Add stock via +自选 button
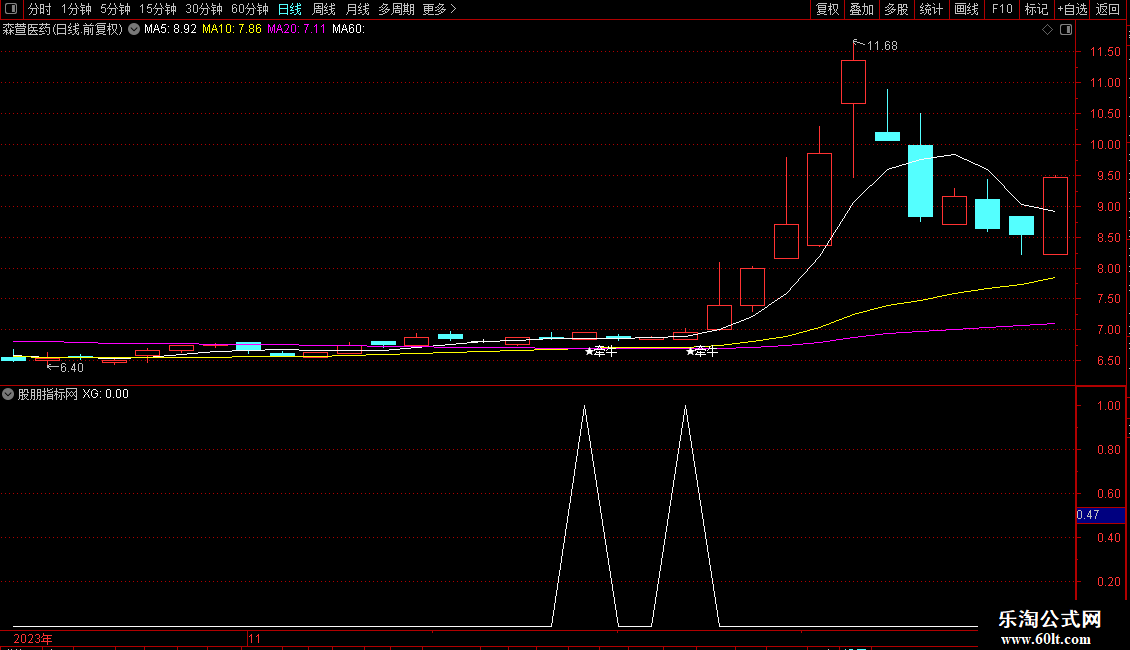This screenshot has width=1130, height=650. (1072, 9)
